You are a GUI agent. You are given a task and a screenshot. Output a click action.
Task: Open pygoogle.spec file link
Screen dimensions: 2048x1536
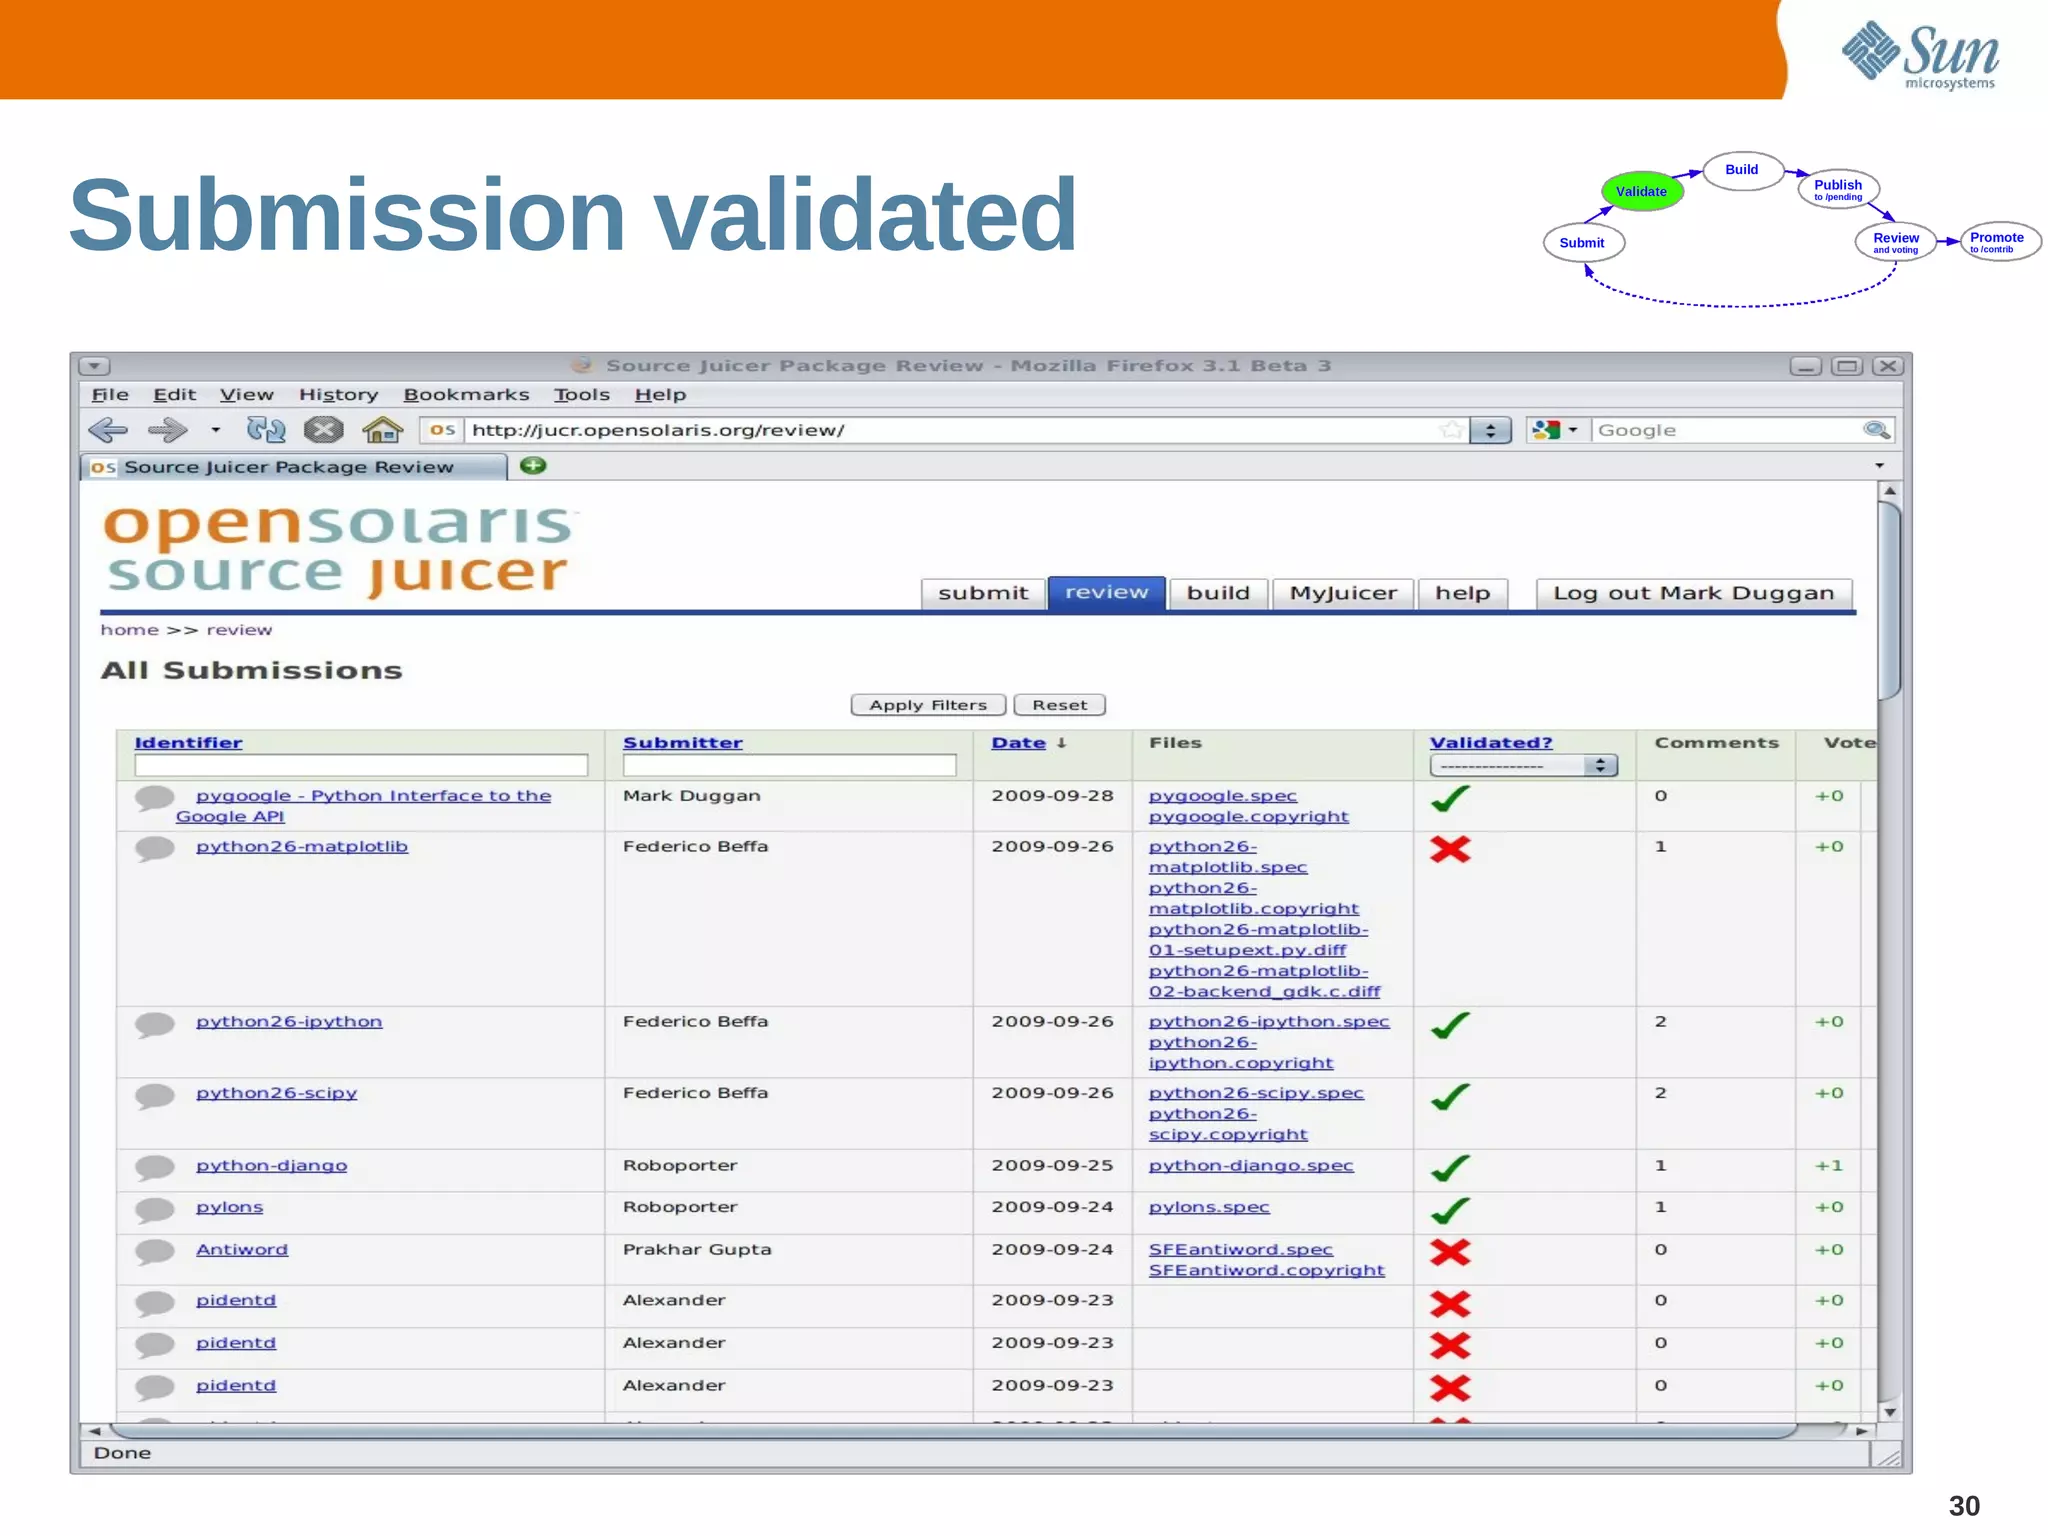tap(1223, 796)
